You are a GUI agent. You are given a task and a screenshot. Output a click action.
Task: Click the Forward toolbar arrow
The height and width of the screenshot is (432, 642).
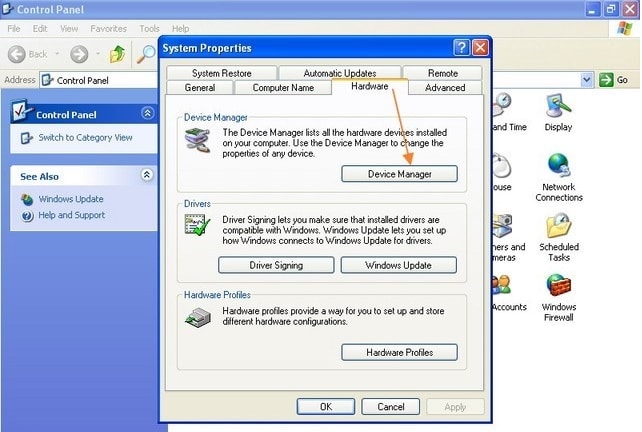point(79,54)
